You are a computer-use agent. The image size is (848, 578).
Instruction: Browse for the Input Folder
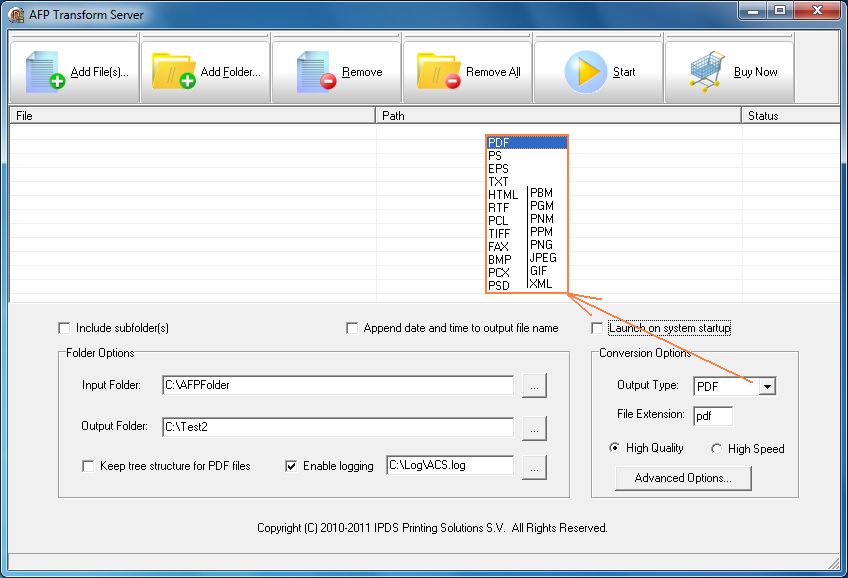[534, 386]
